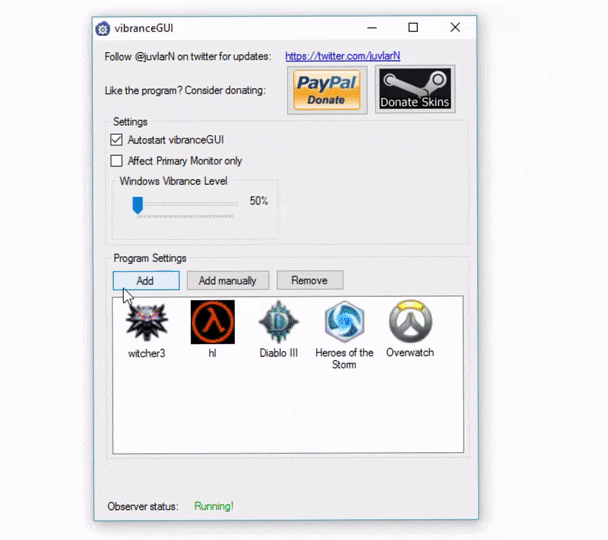
Task: Click the Overwatch label text
Action: click(x=410, y=352)
